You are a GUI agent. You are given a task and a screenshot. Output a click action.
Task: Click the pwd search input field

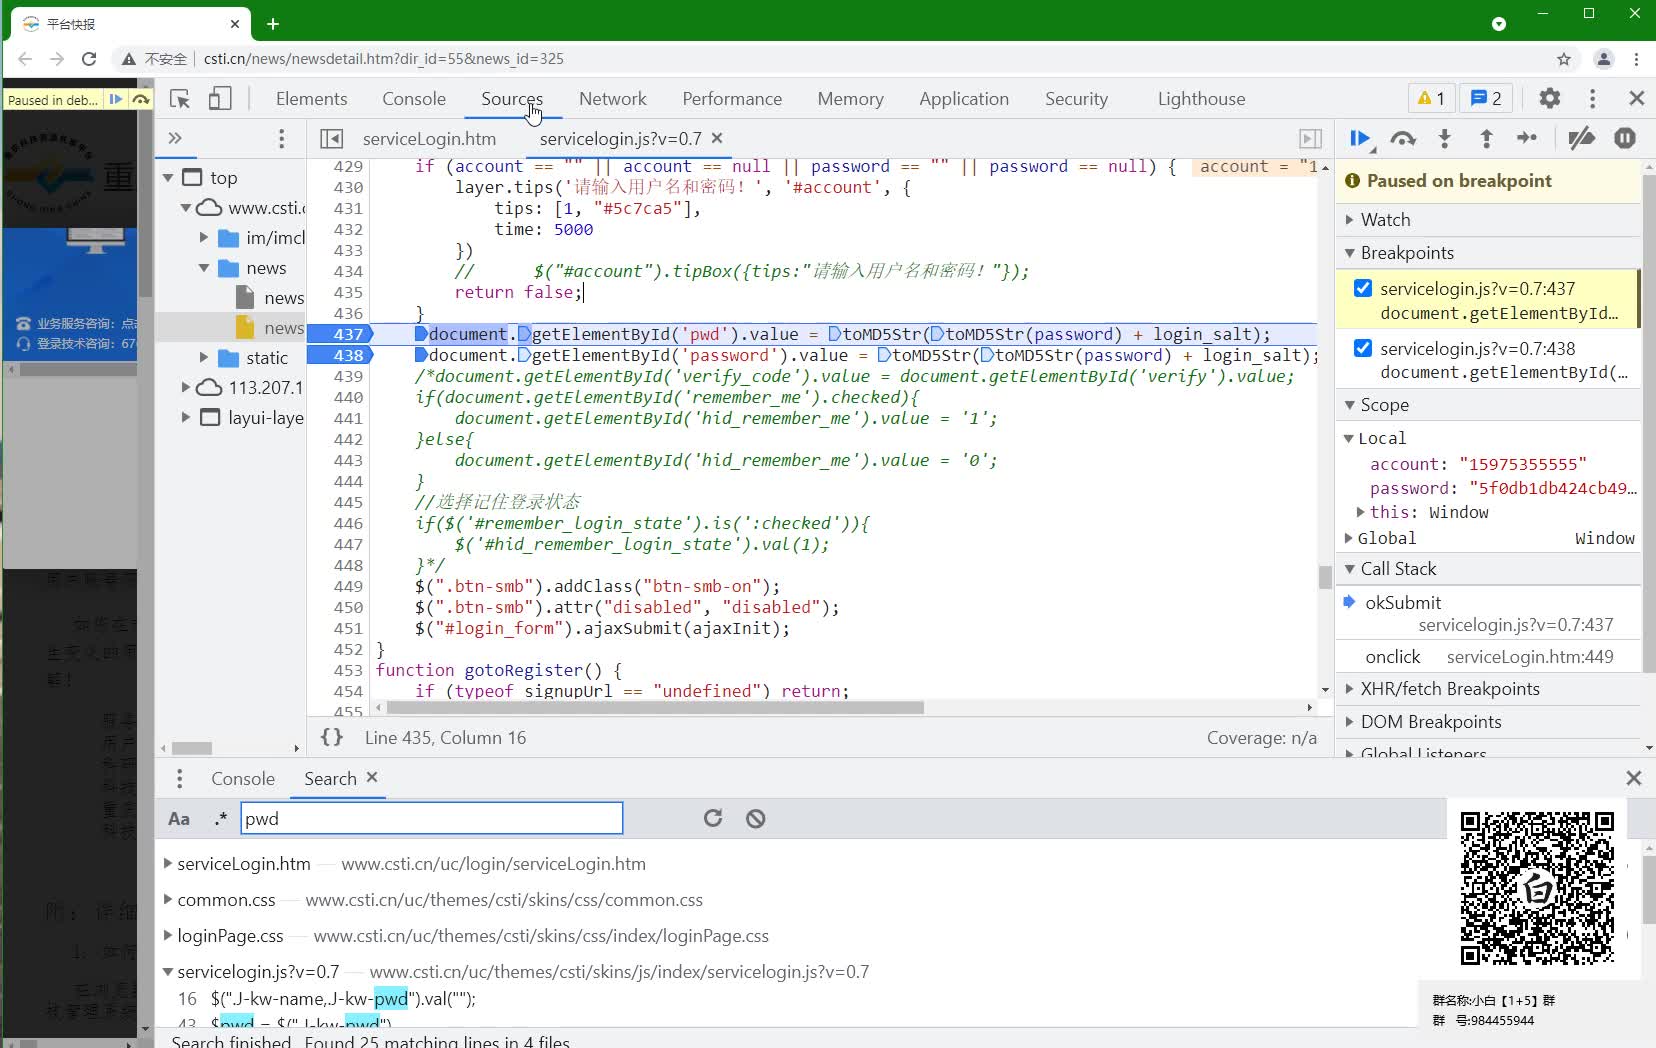(432, 818)
